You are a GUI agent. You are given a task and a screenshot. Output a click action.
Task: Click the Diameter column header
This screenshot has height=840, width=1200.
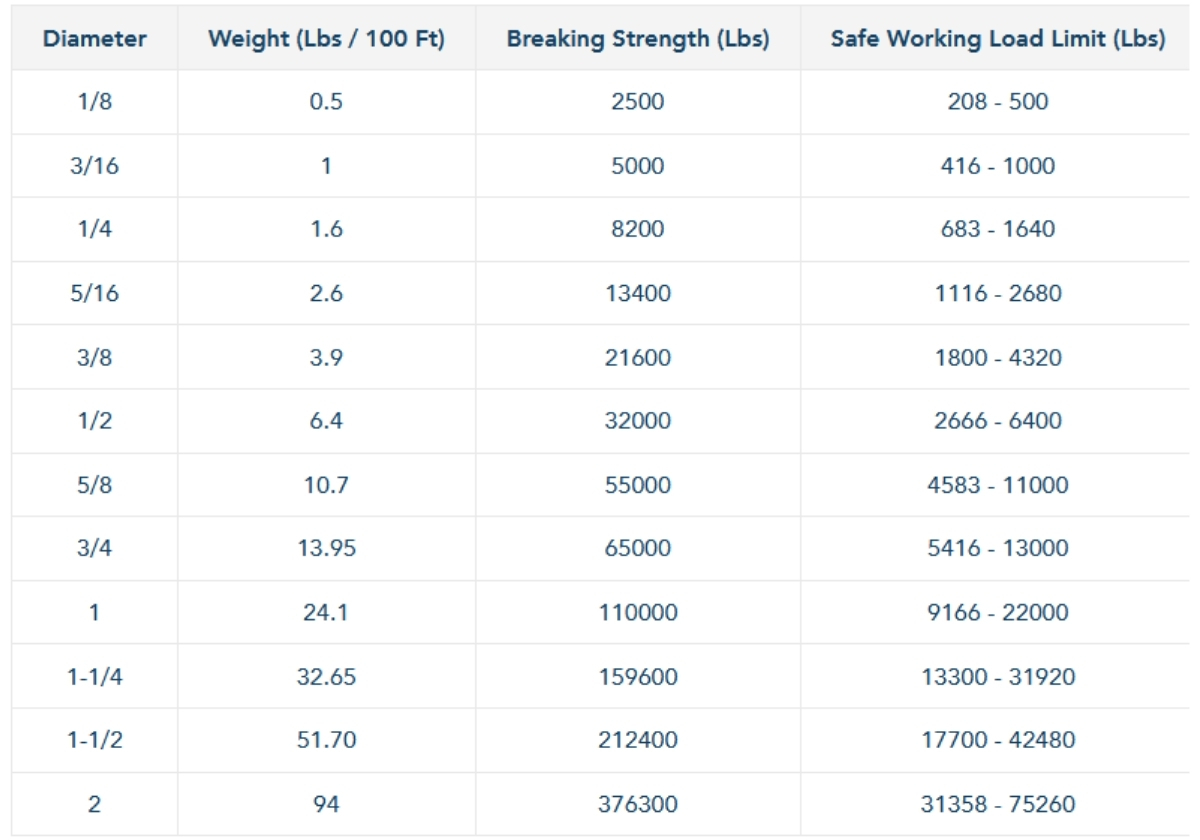[x=95, y=40]
